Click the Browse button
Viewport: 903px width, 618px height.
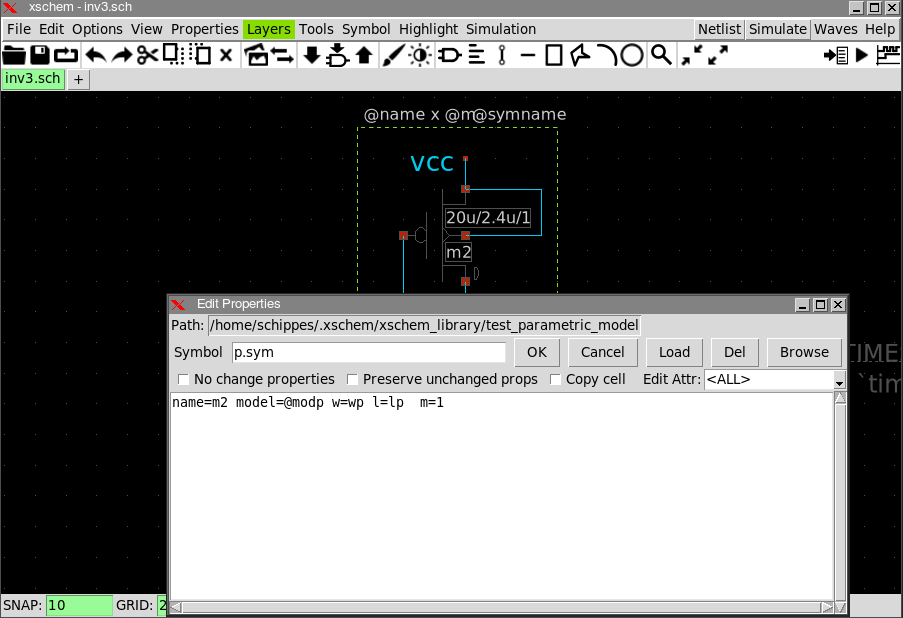(x=804, y=352)
